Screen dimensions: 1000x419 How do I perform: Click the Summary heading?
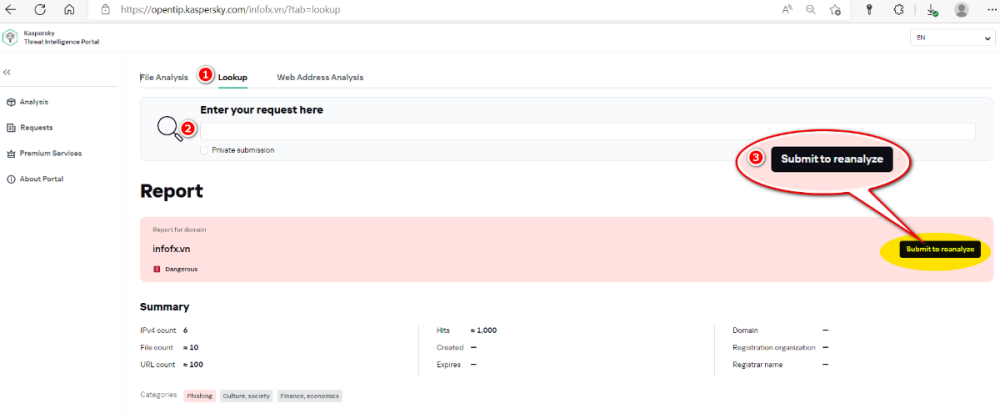165,307
